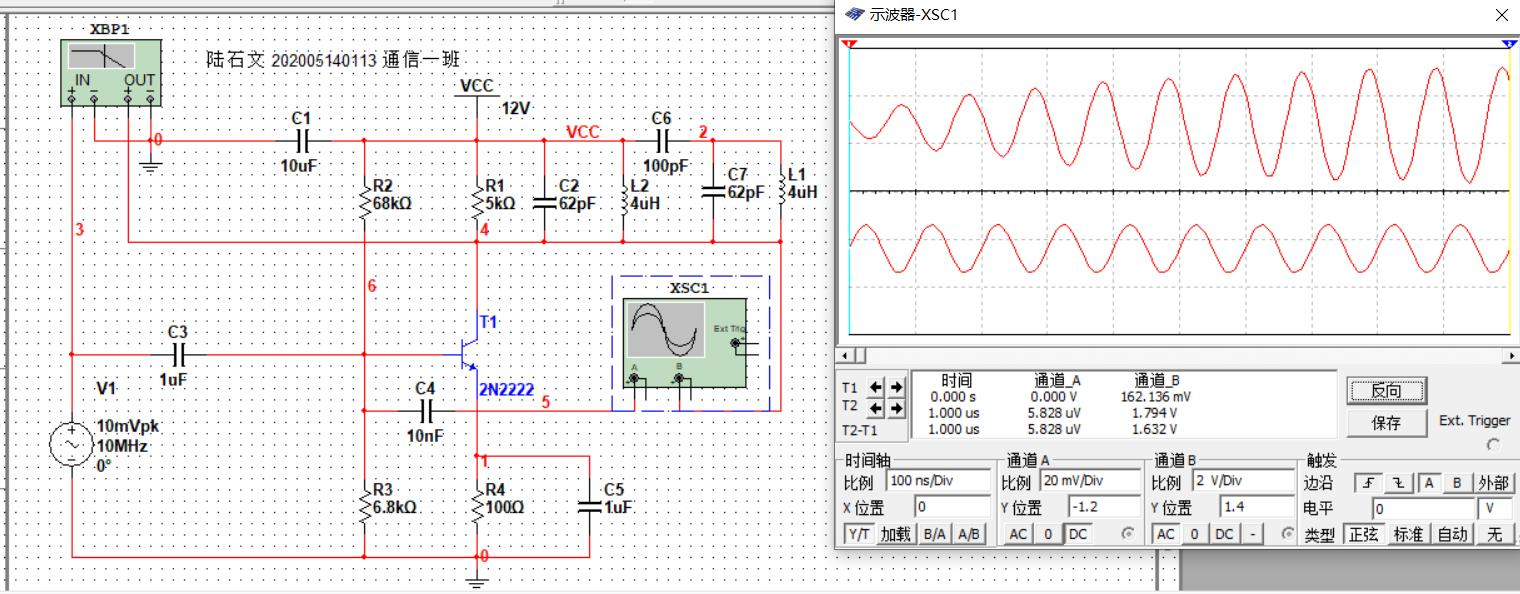
Task: Set Channel B coupling to DC
Action: [1224, 534]
